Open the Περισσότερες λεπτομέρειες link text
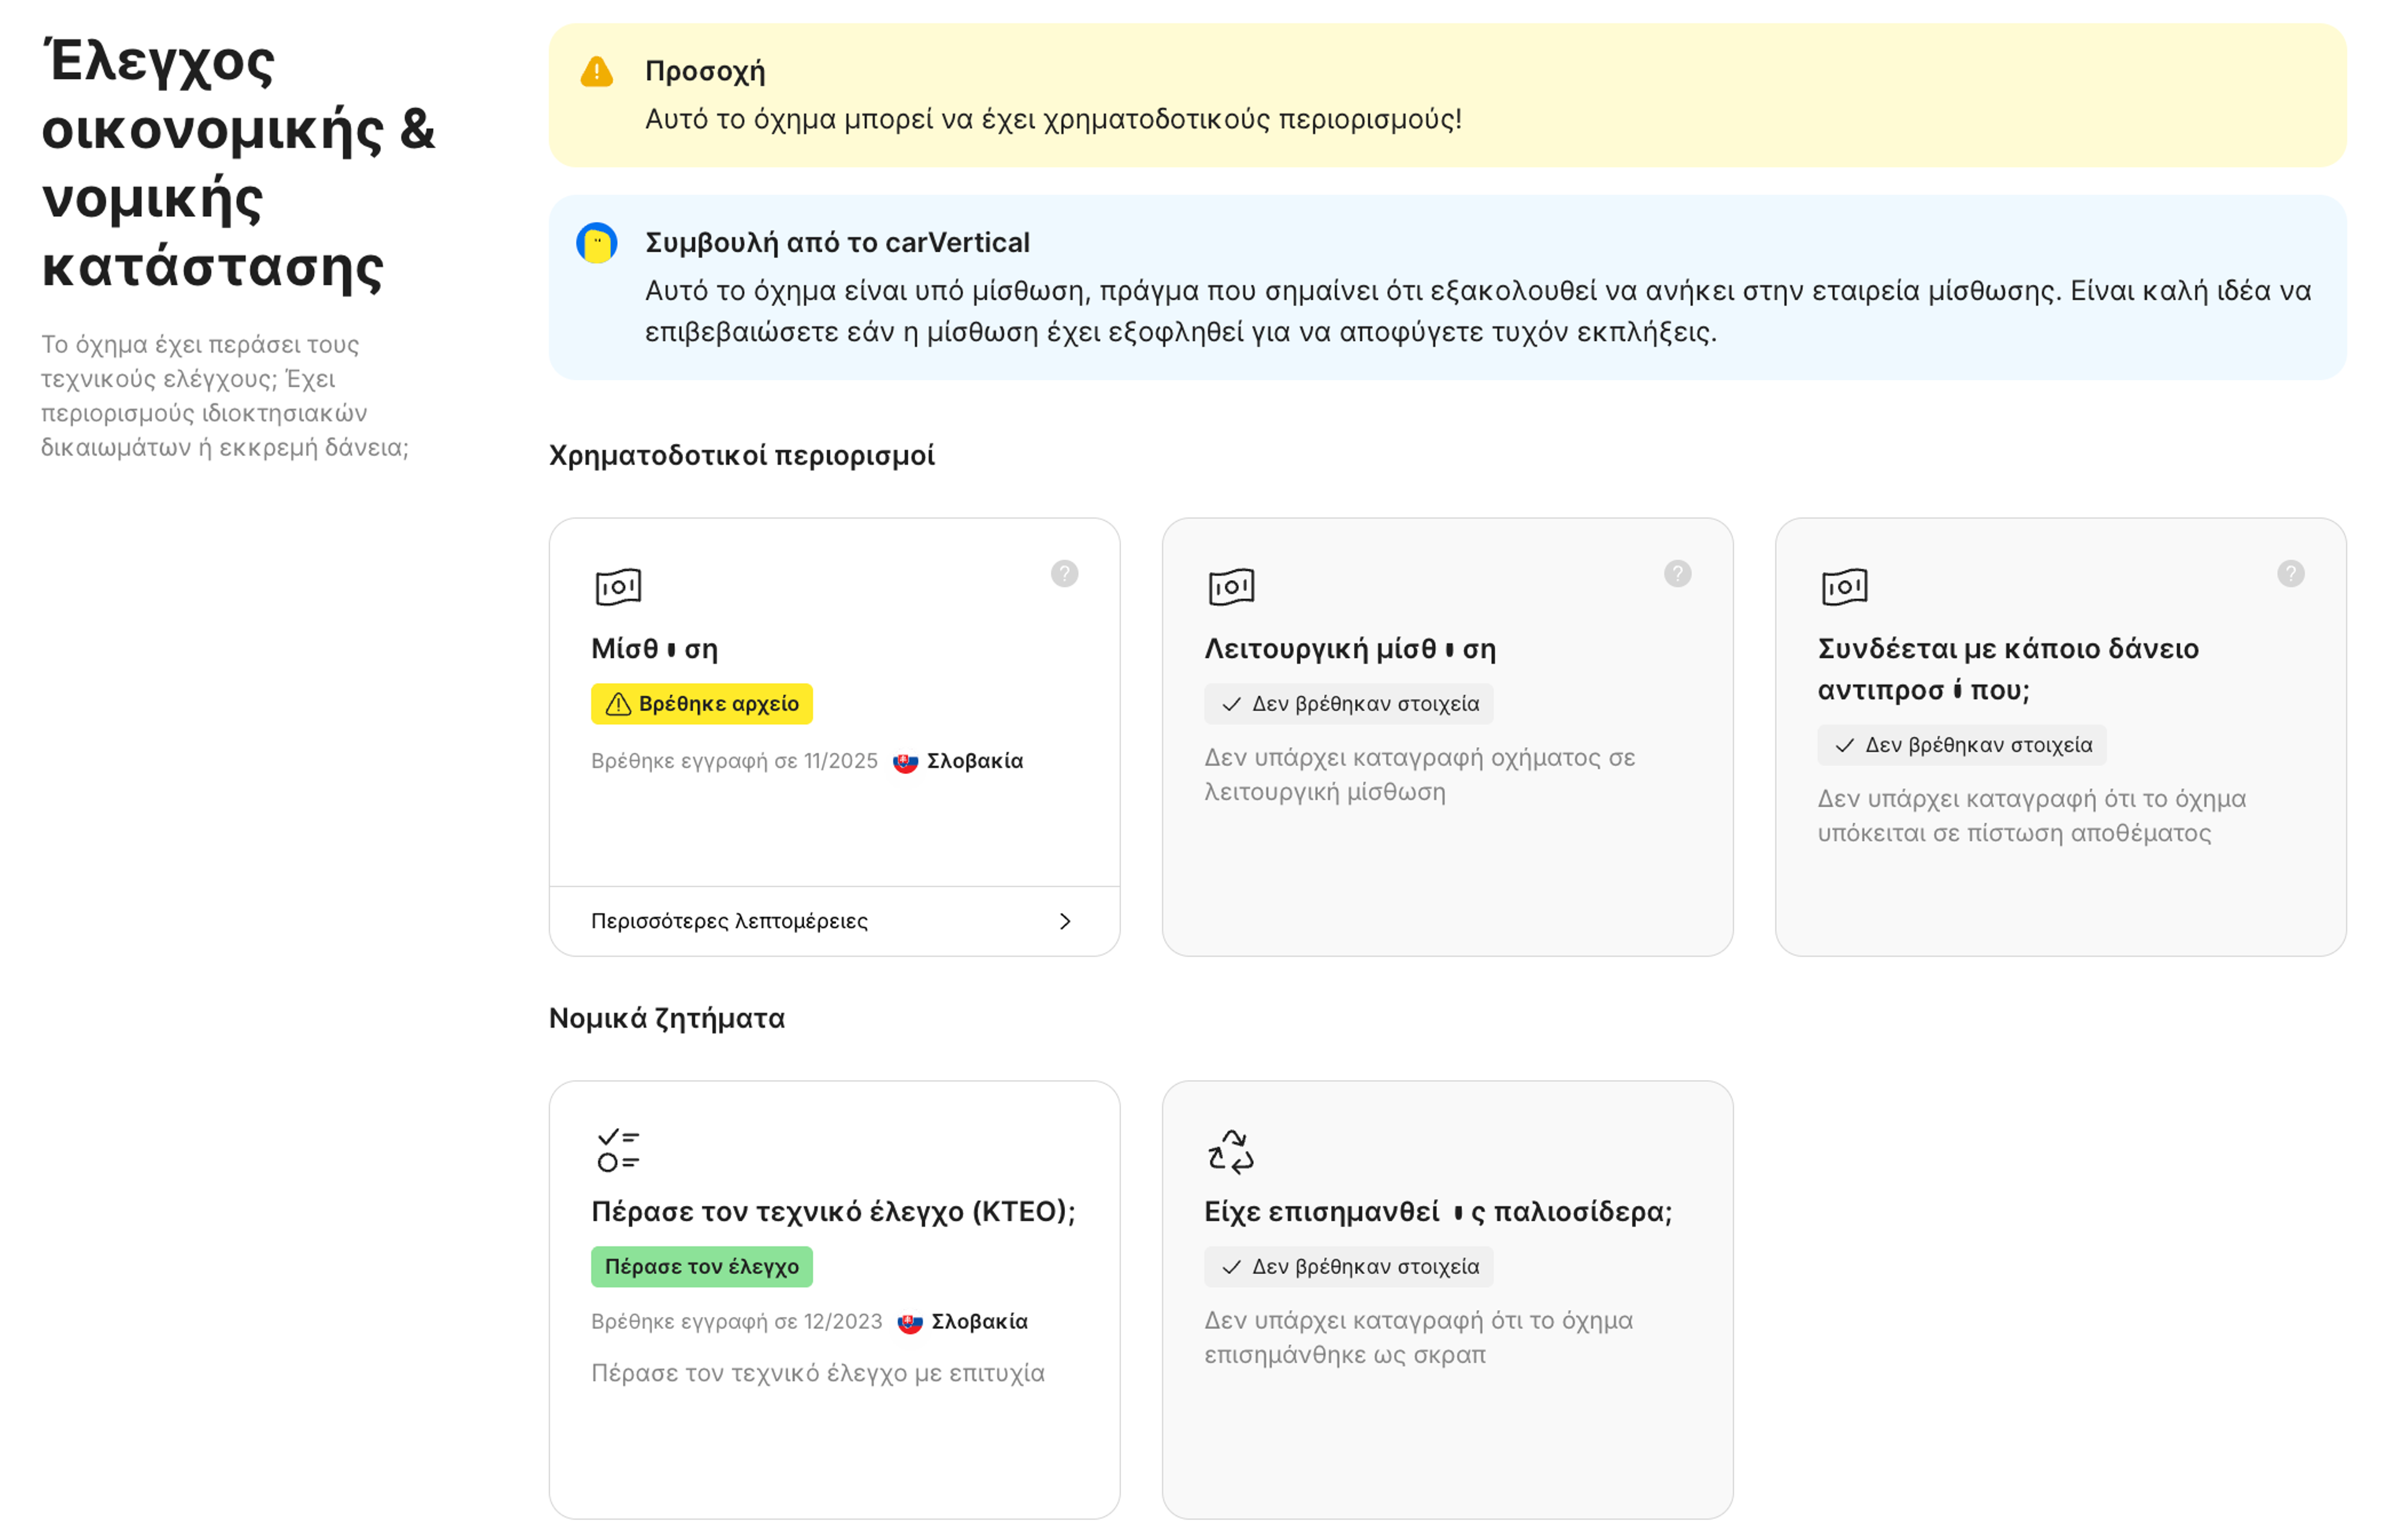The width and height of the screenshot is (2393, 1540). click(x=729, y=921)
